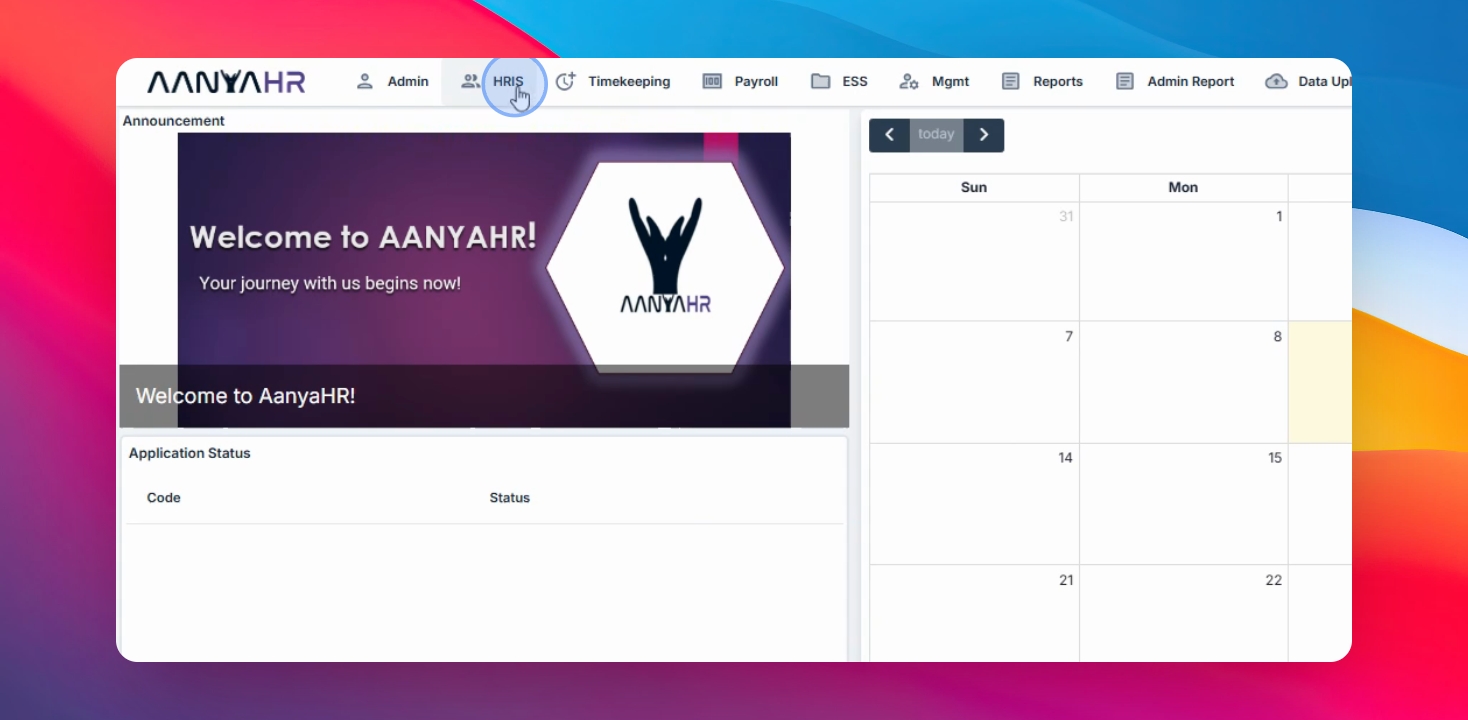Click the Payroll money icon
1468x720 pixels.
click(x=712, y=82)
